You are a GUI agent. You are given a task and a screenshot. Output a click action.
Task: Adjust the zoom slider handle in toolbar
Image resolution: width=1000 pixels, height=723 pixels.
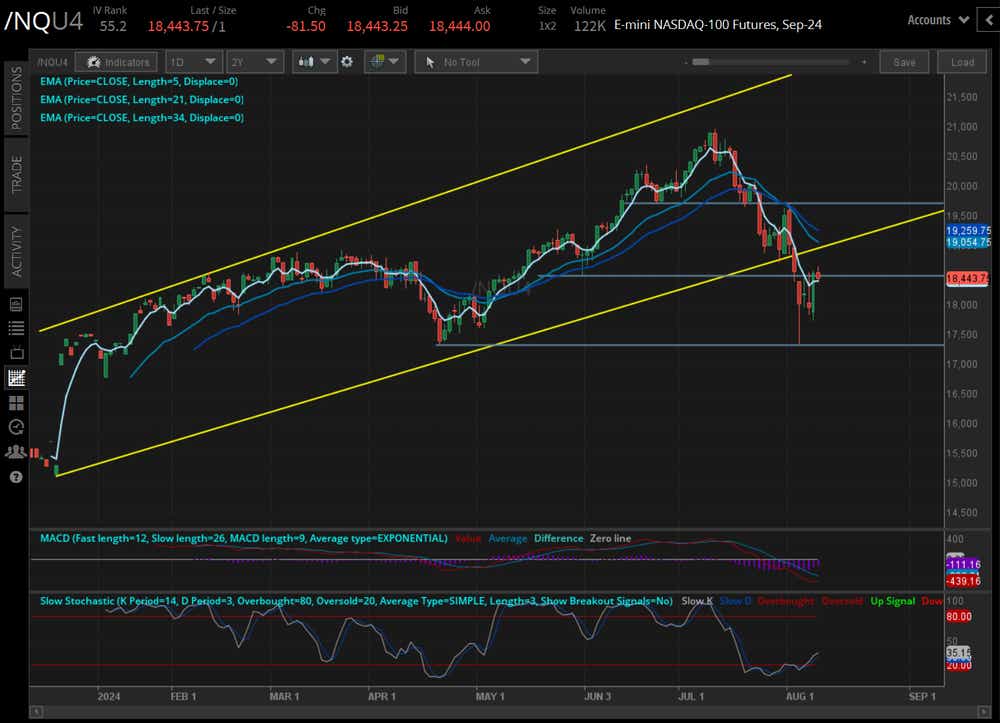701,62
